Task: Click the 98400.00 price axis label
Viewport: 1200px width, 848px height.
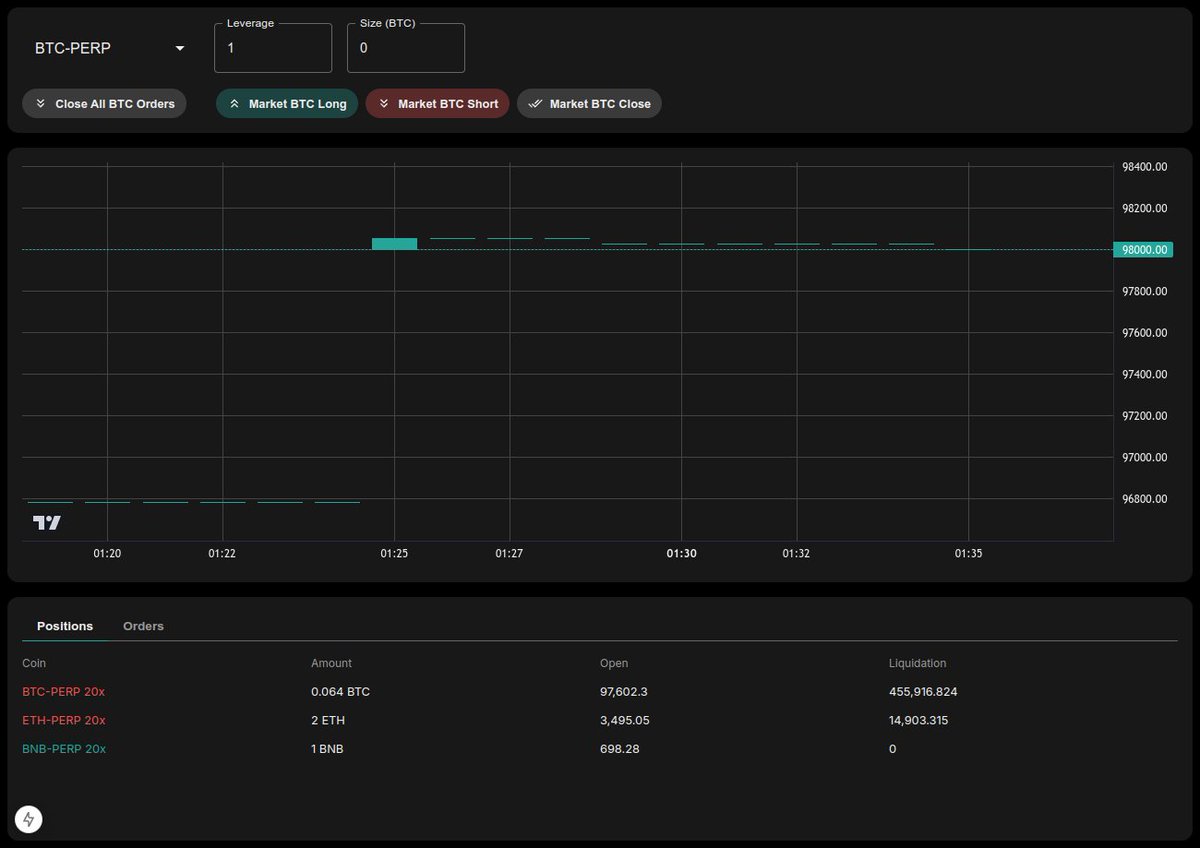Action: (1144, 167)
